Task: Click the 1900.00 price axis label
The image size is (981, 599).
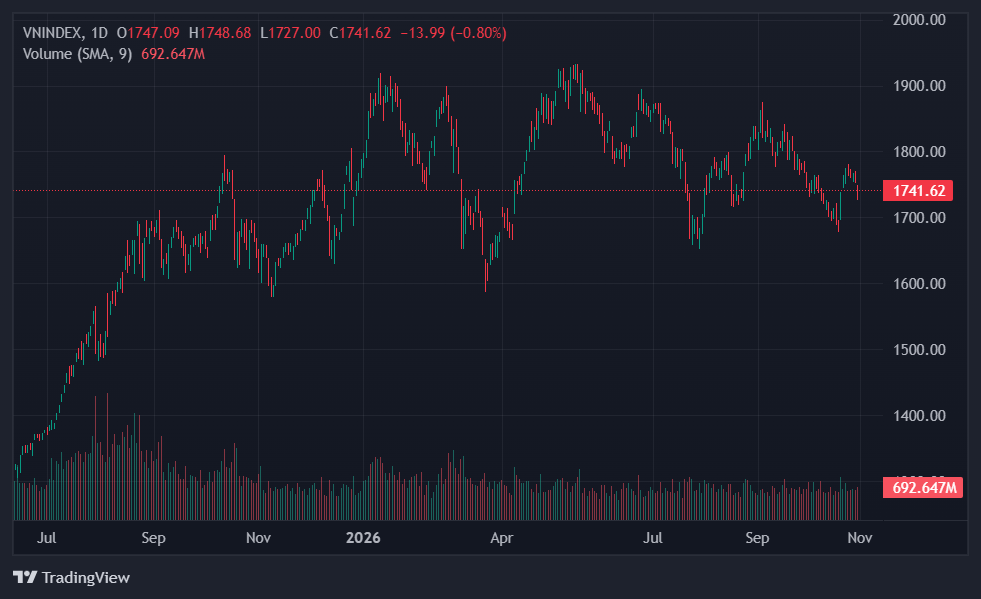Action: click(x=919, y=86)
